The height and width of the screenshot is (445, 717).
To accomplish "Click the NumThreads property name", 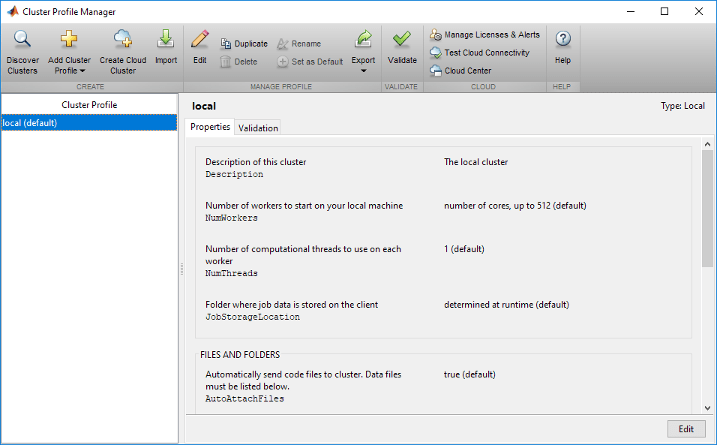I will [x=231, y=273].
